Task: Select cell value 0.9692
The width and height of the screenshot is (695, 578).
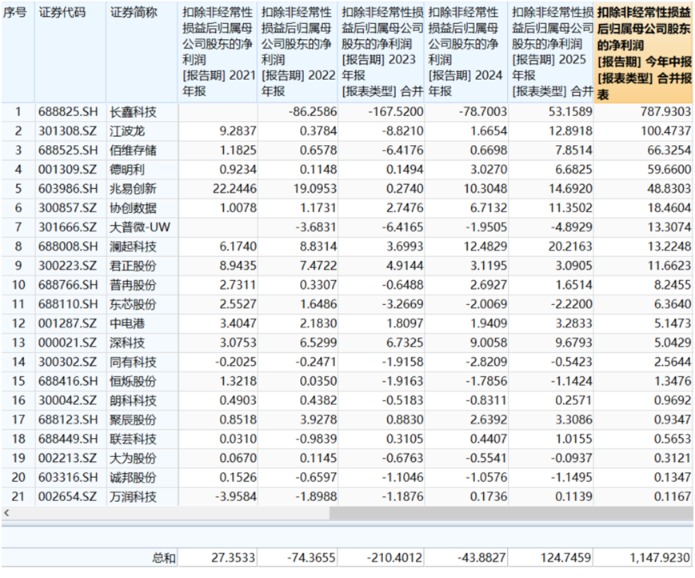Action: pyautogui.click(x=672, y=401)
